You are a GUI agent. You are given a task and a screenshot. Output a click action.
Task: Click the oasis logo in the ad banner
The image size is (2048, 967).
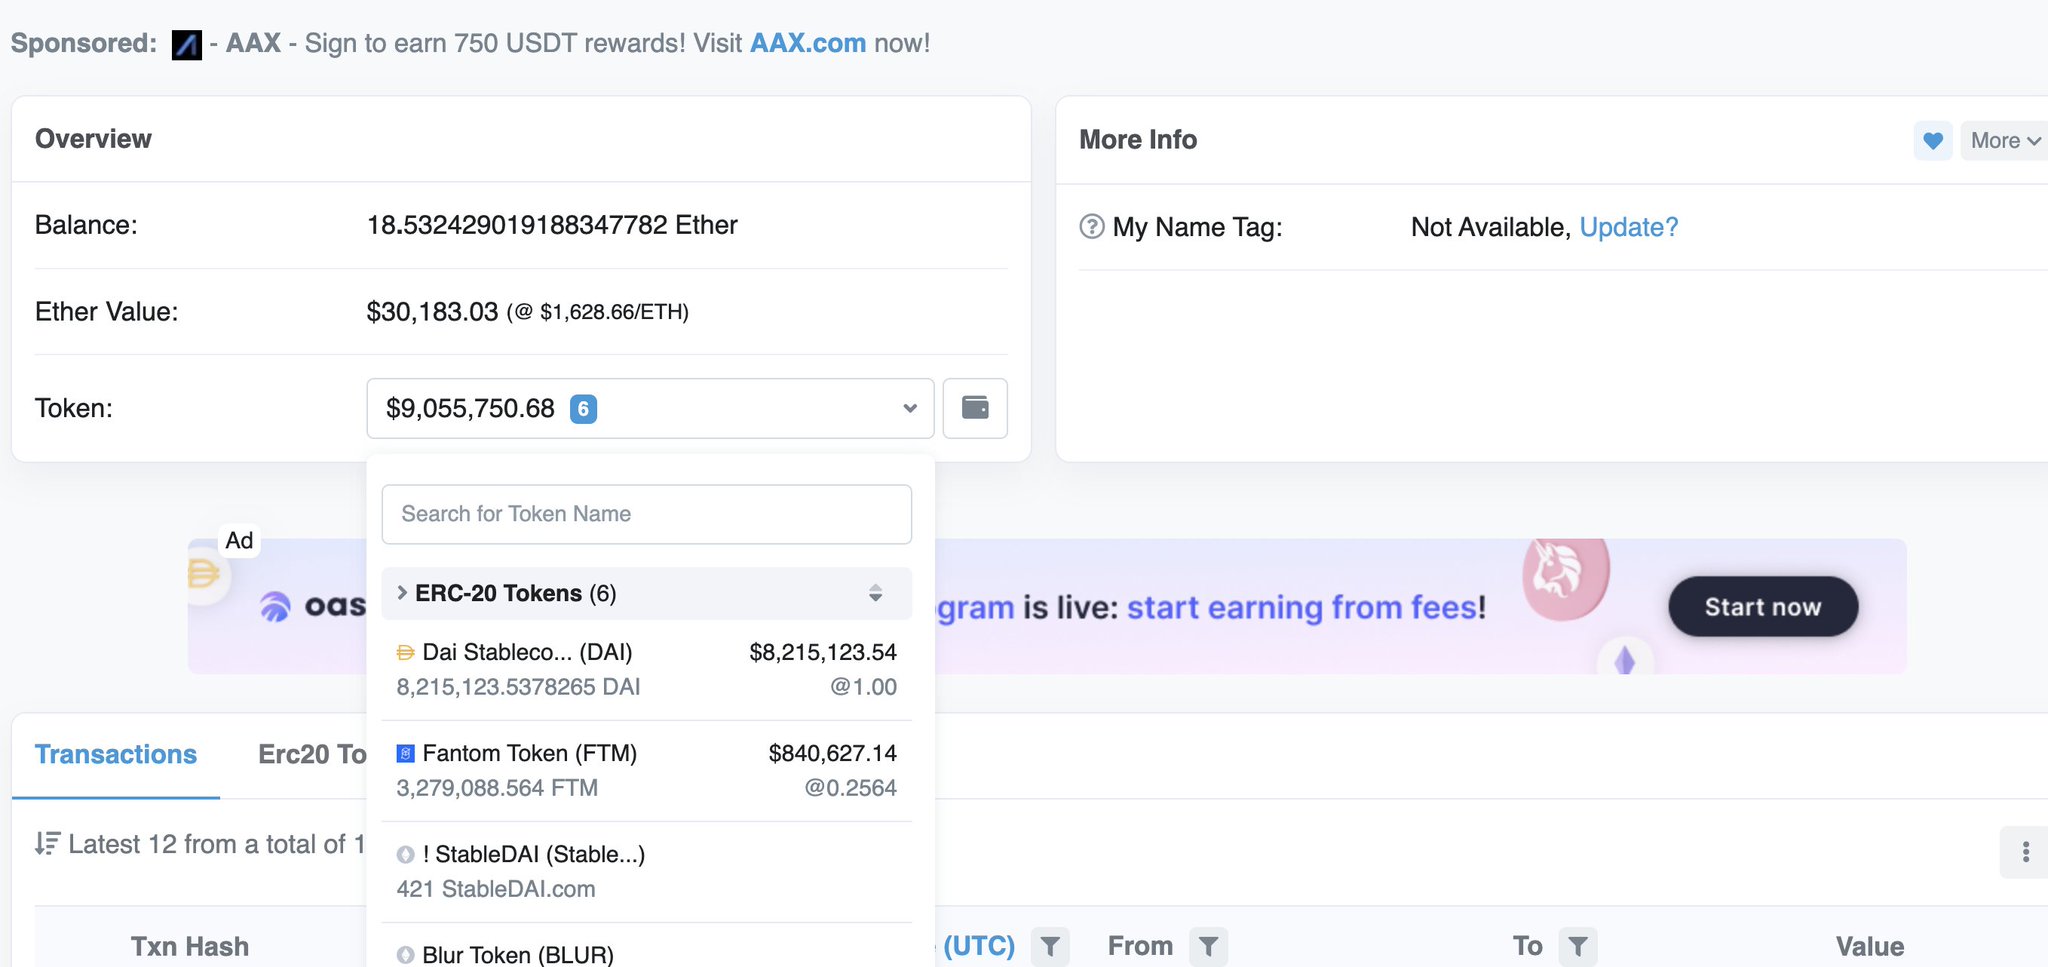(314, 606)
